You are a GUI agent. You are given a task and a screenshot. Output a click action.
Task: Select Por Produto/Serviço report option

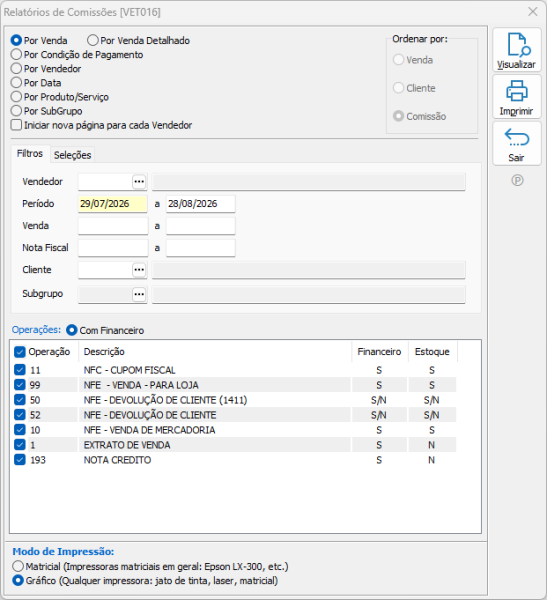(x=16, y=97)
